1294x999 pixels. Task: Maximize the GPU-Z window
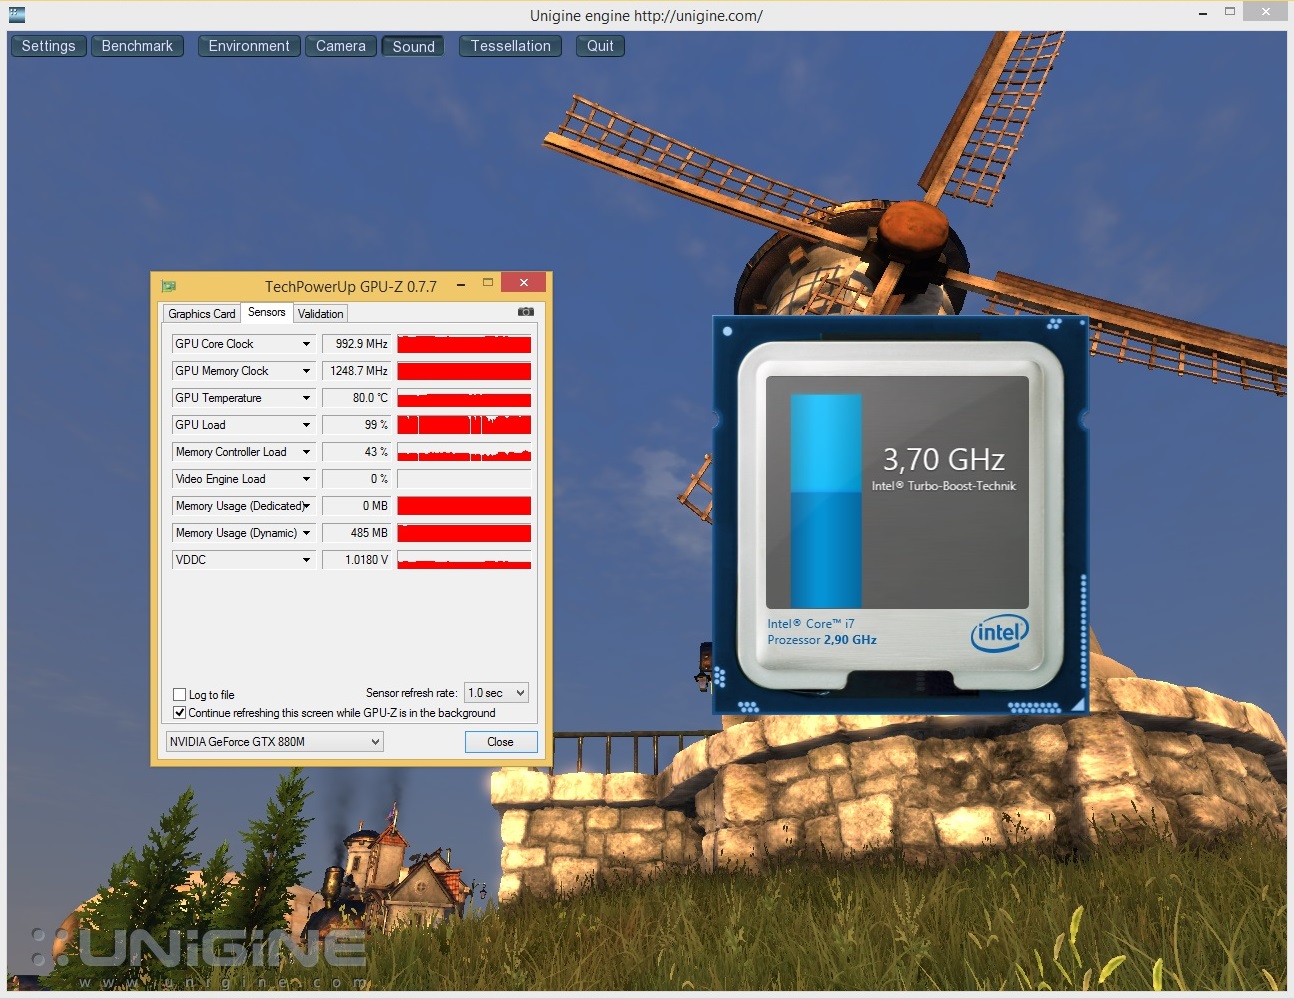488,283
